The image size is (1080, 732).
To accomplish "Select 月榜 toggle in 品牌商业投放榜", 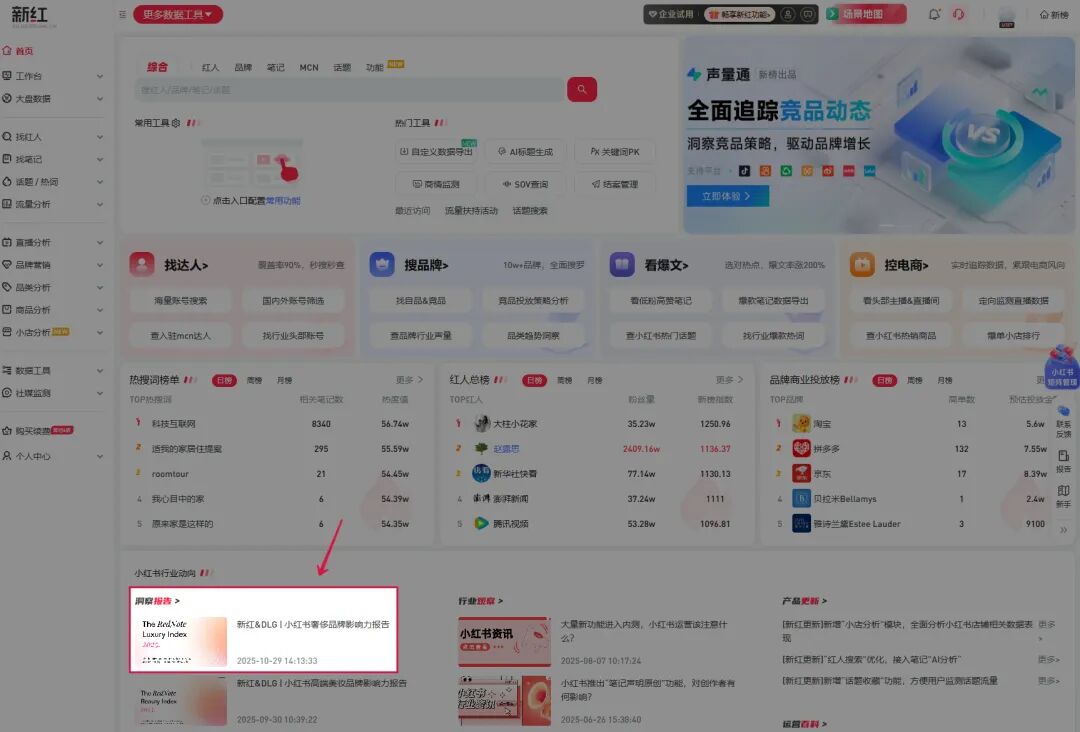I will pyautogui.click(x=945, y=380).
